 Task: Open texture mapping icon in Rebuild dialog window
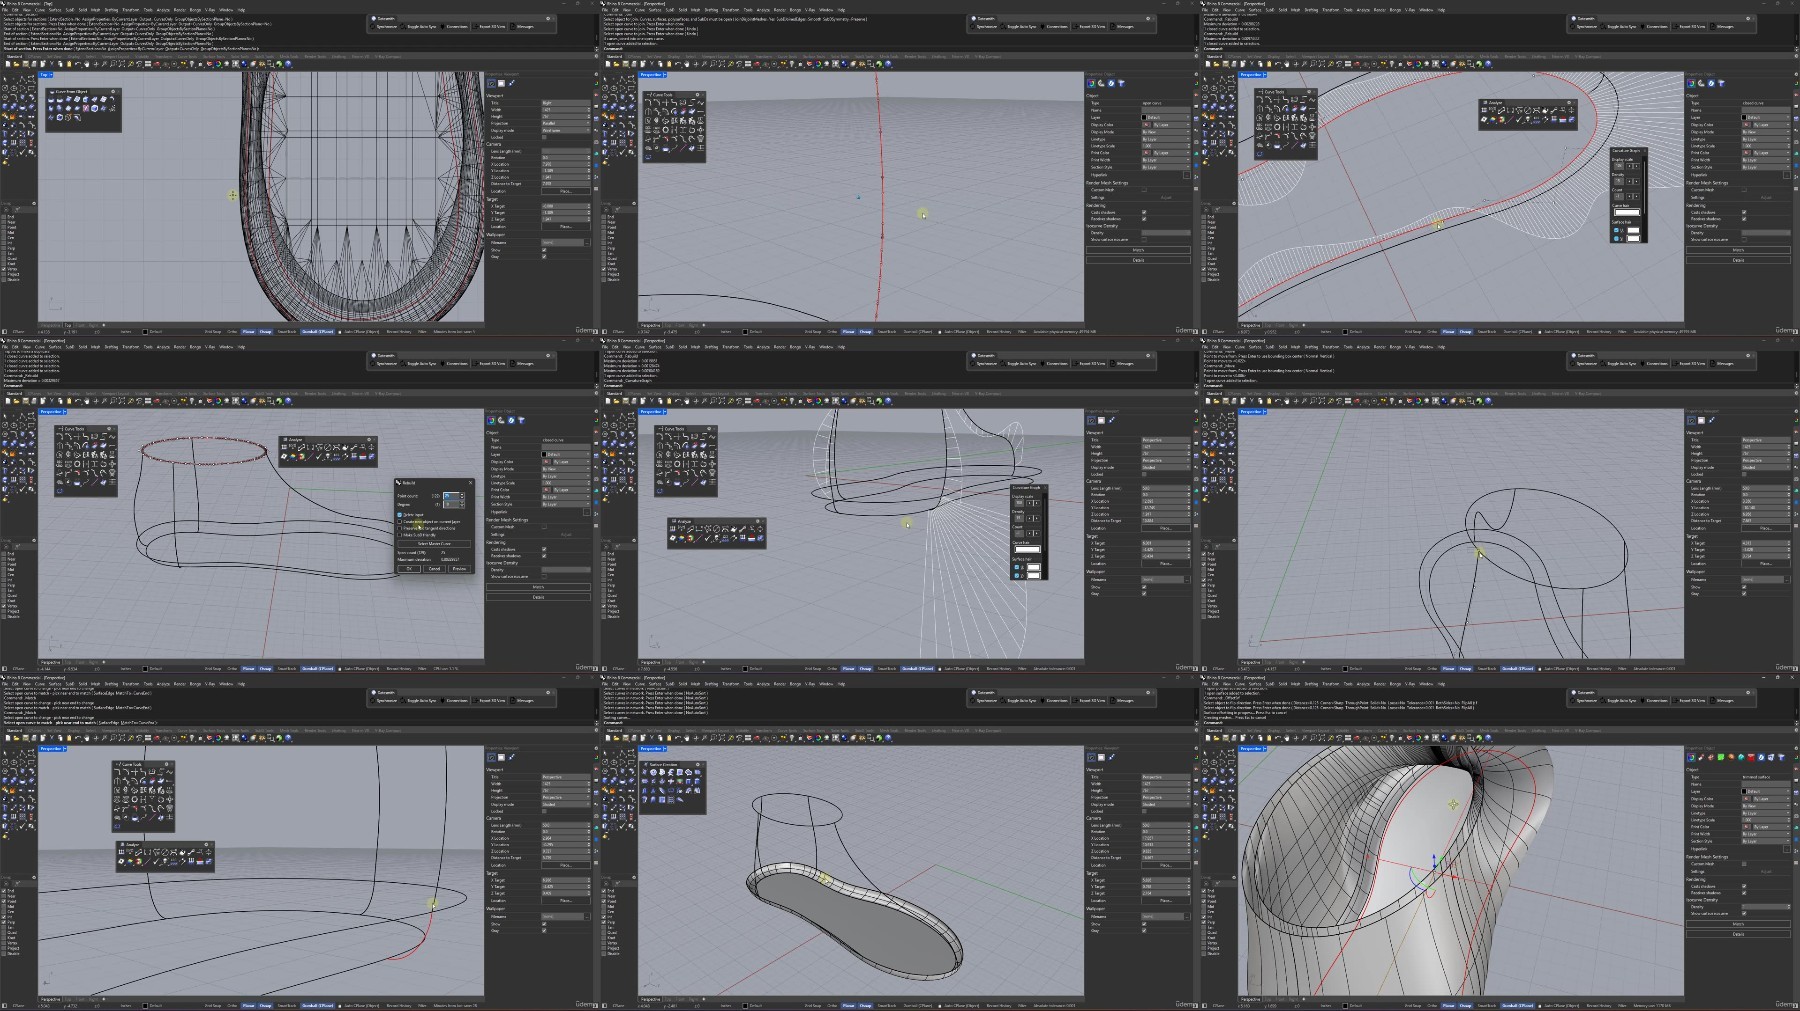pyautogui.click(x=511, y=420)
